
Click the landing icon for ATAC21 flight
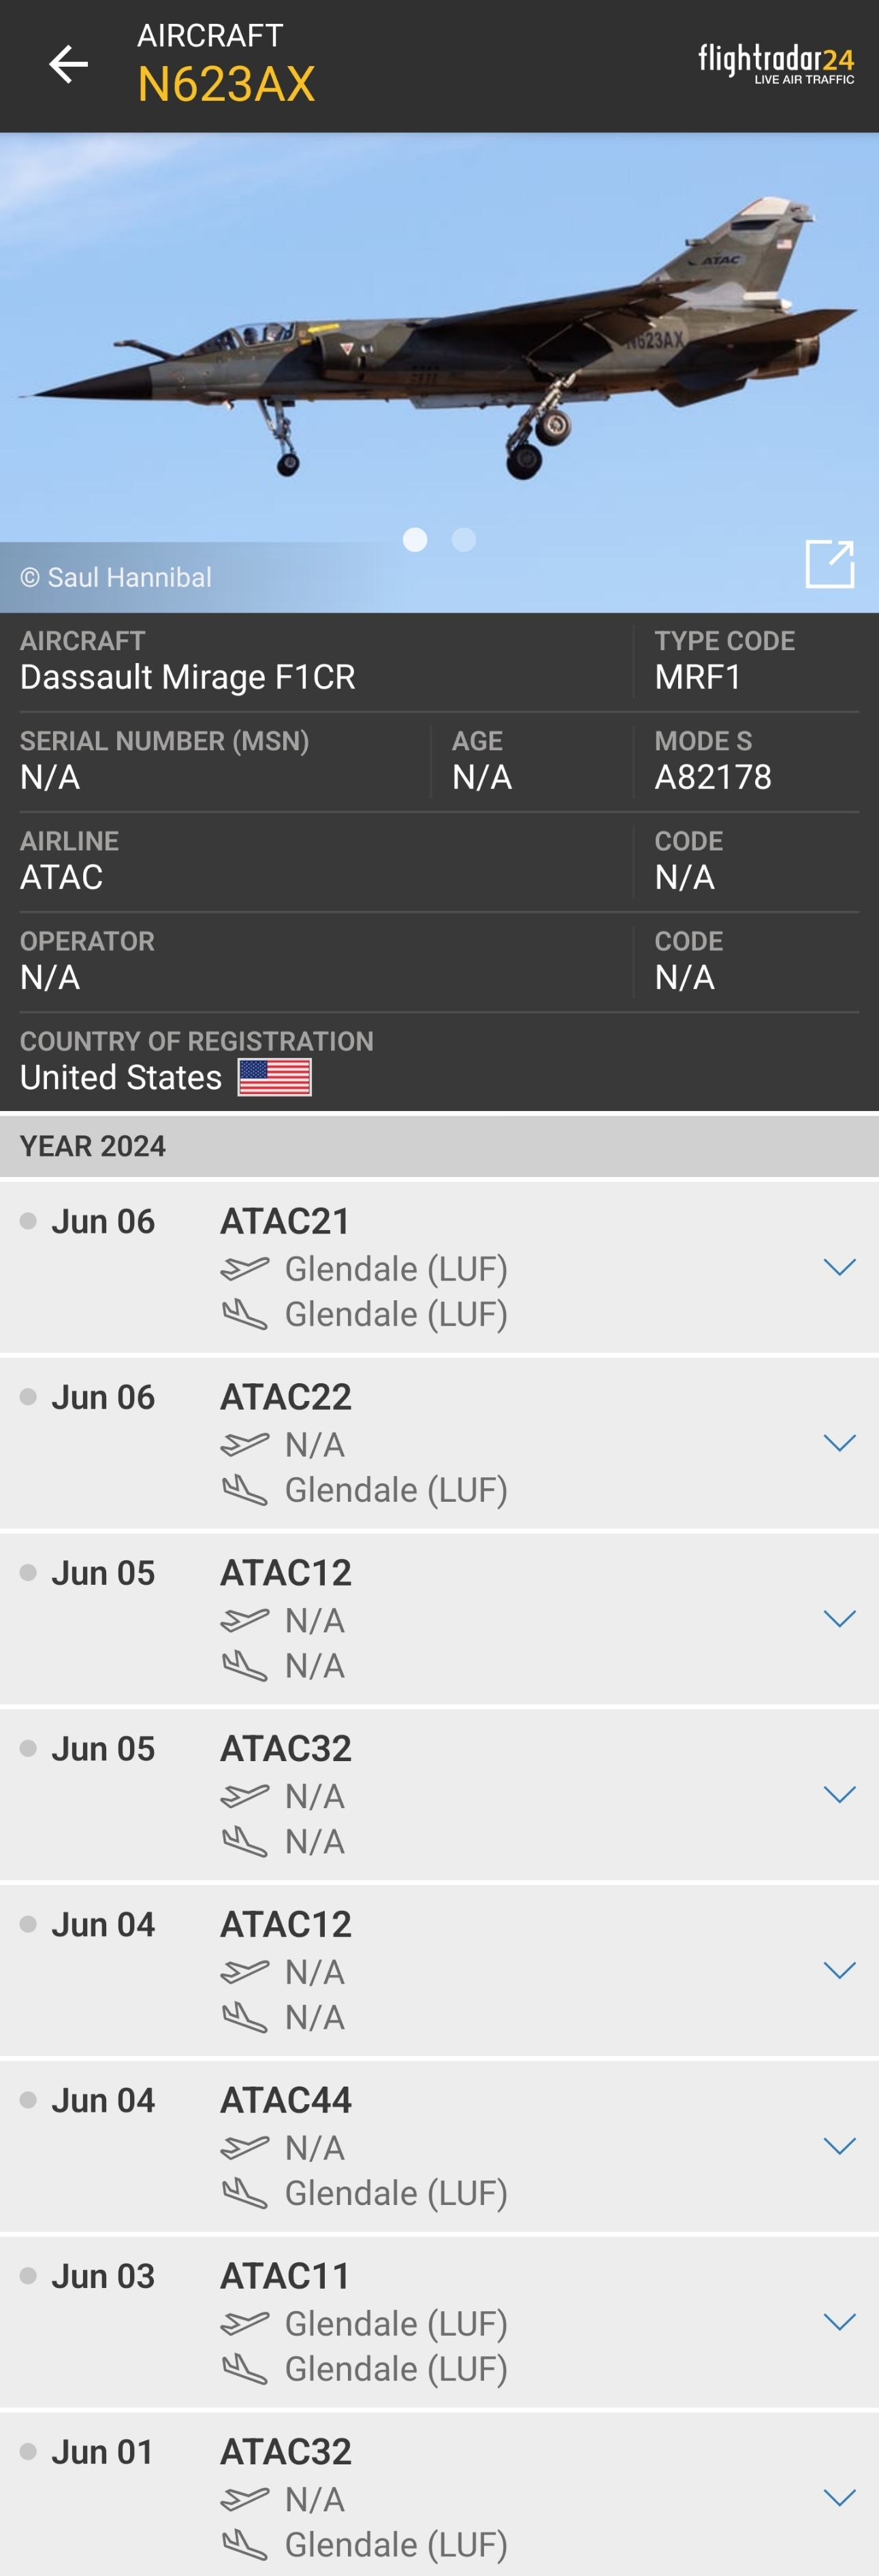[x=245, y=1314]
